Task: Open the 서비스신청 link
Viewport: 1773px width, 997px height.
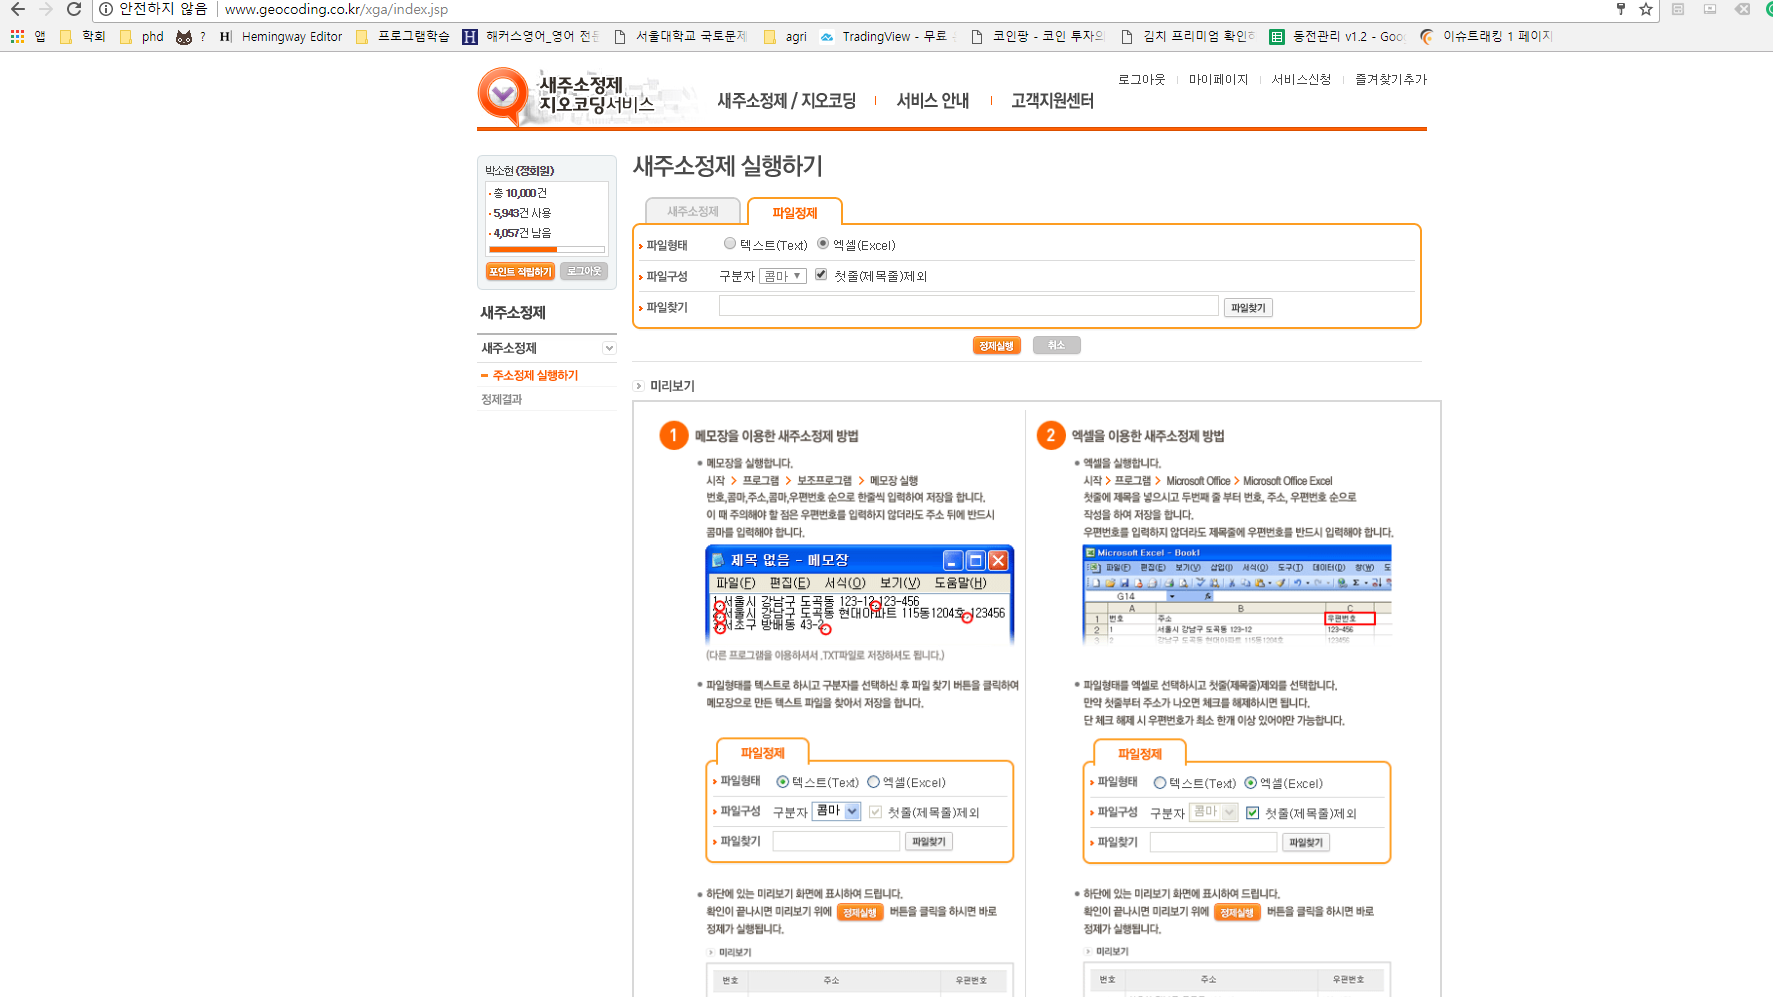Action: (x=1301, y=79)
